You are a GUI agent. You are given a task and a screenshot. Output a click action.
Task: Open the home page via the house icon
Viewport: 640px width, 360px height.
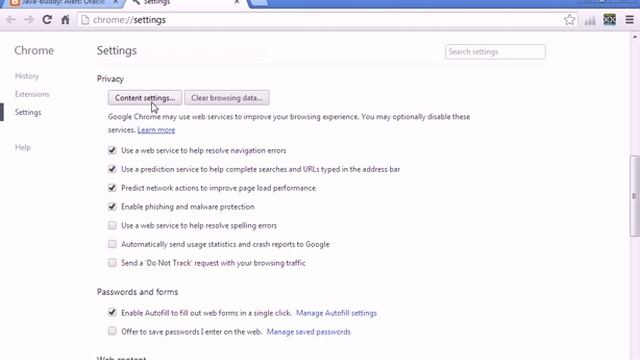pyautogui.click(x=65, y=20)
